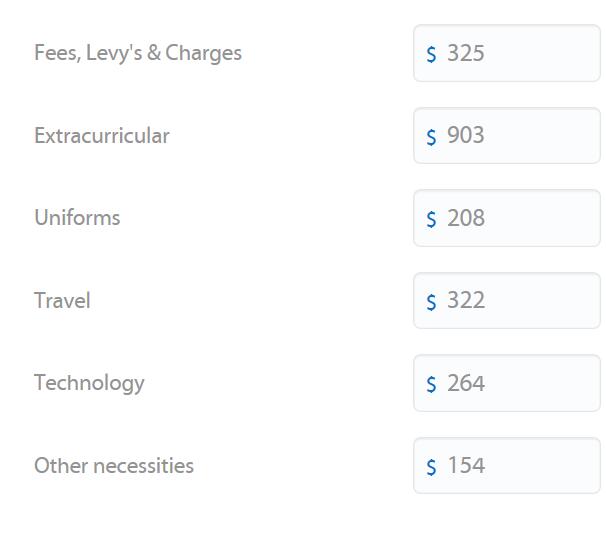Click the Technology label text
This screenshot has width=606, height=533.
[89, 383]
